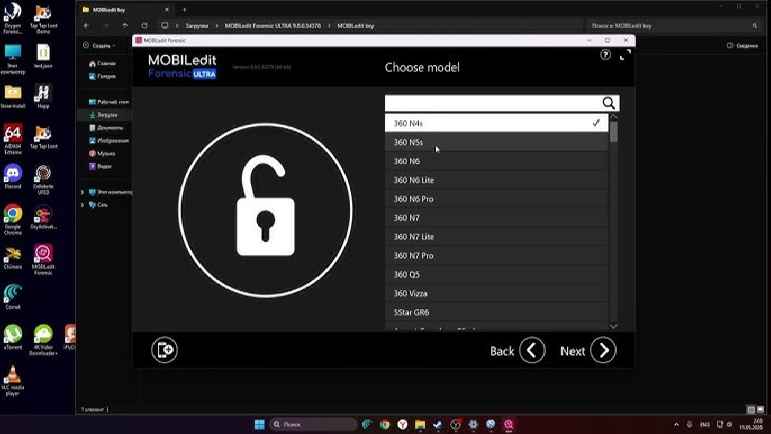
Task: Open the Happ desktop shortcut
Action: coord(43,96)
